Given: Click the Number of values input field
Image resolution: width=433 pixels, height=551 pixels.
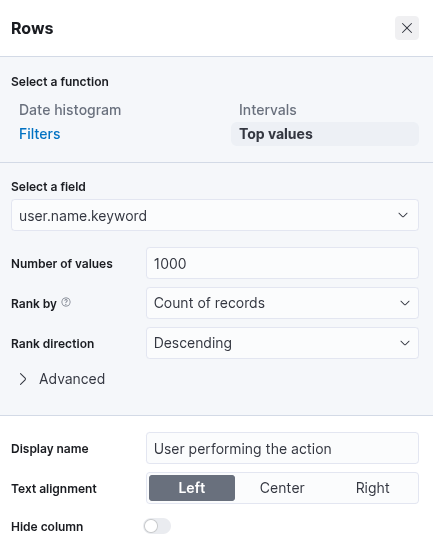Looking at the screenshot, I should click(282, 263).
